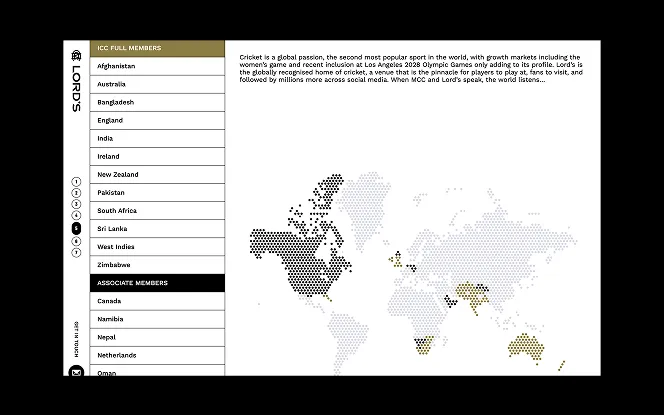Select Pakistan from the list

(x=157, y=193)
